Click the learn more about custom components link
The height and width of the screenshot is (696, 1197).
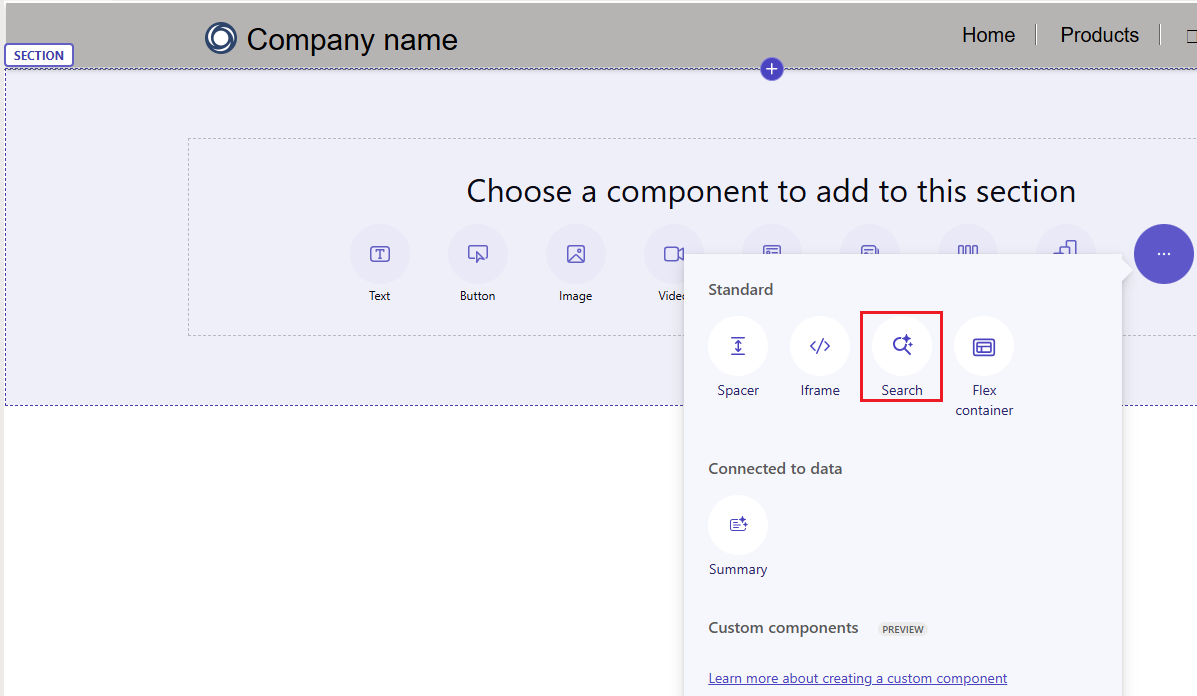tap(857, 678)
